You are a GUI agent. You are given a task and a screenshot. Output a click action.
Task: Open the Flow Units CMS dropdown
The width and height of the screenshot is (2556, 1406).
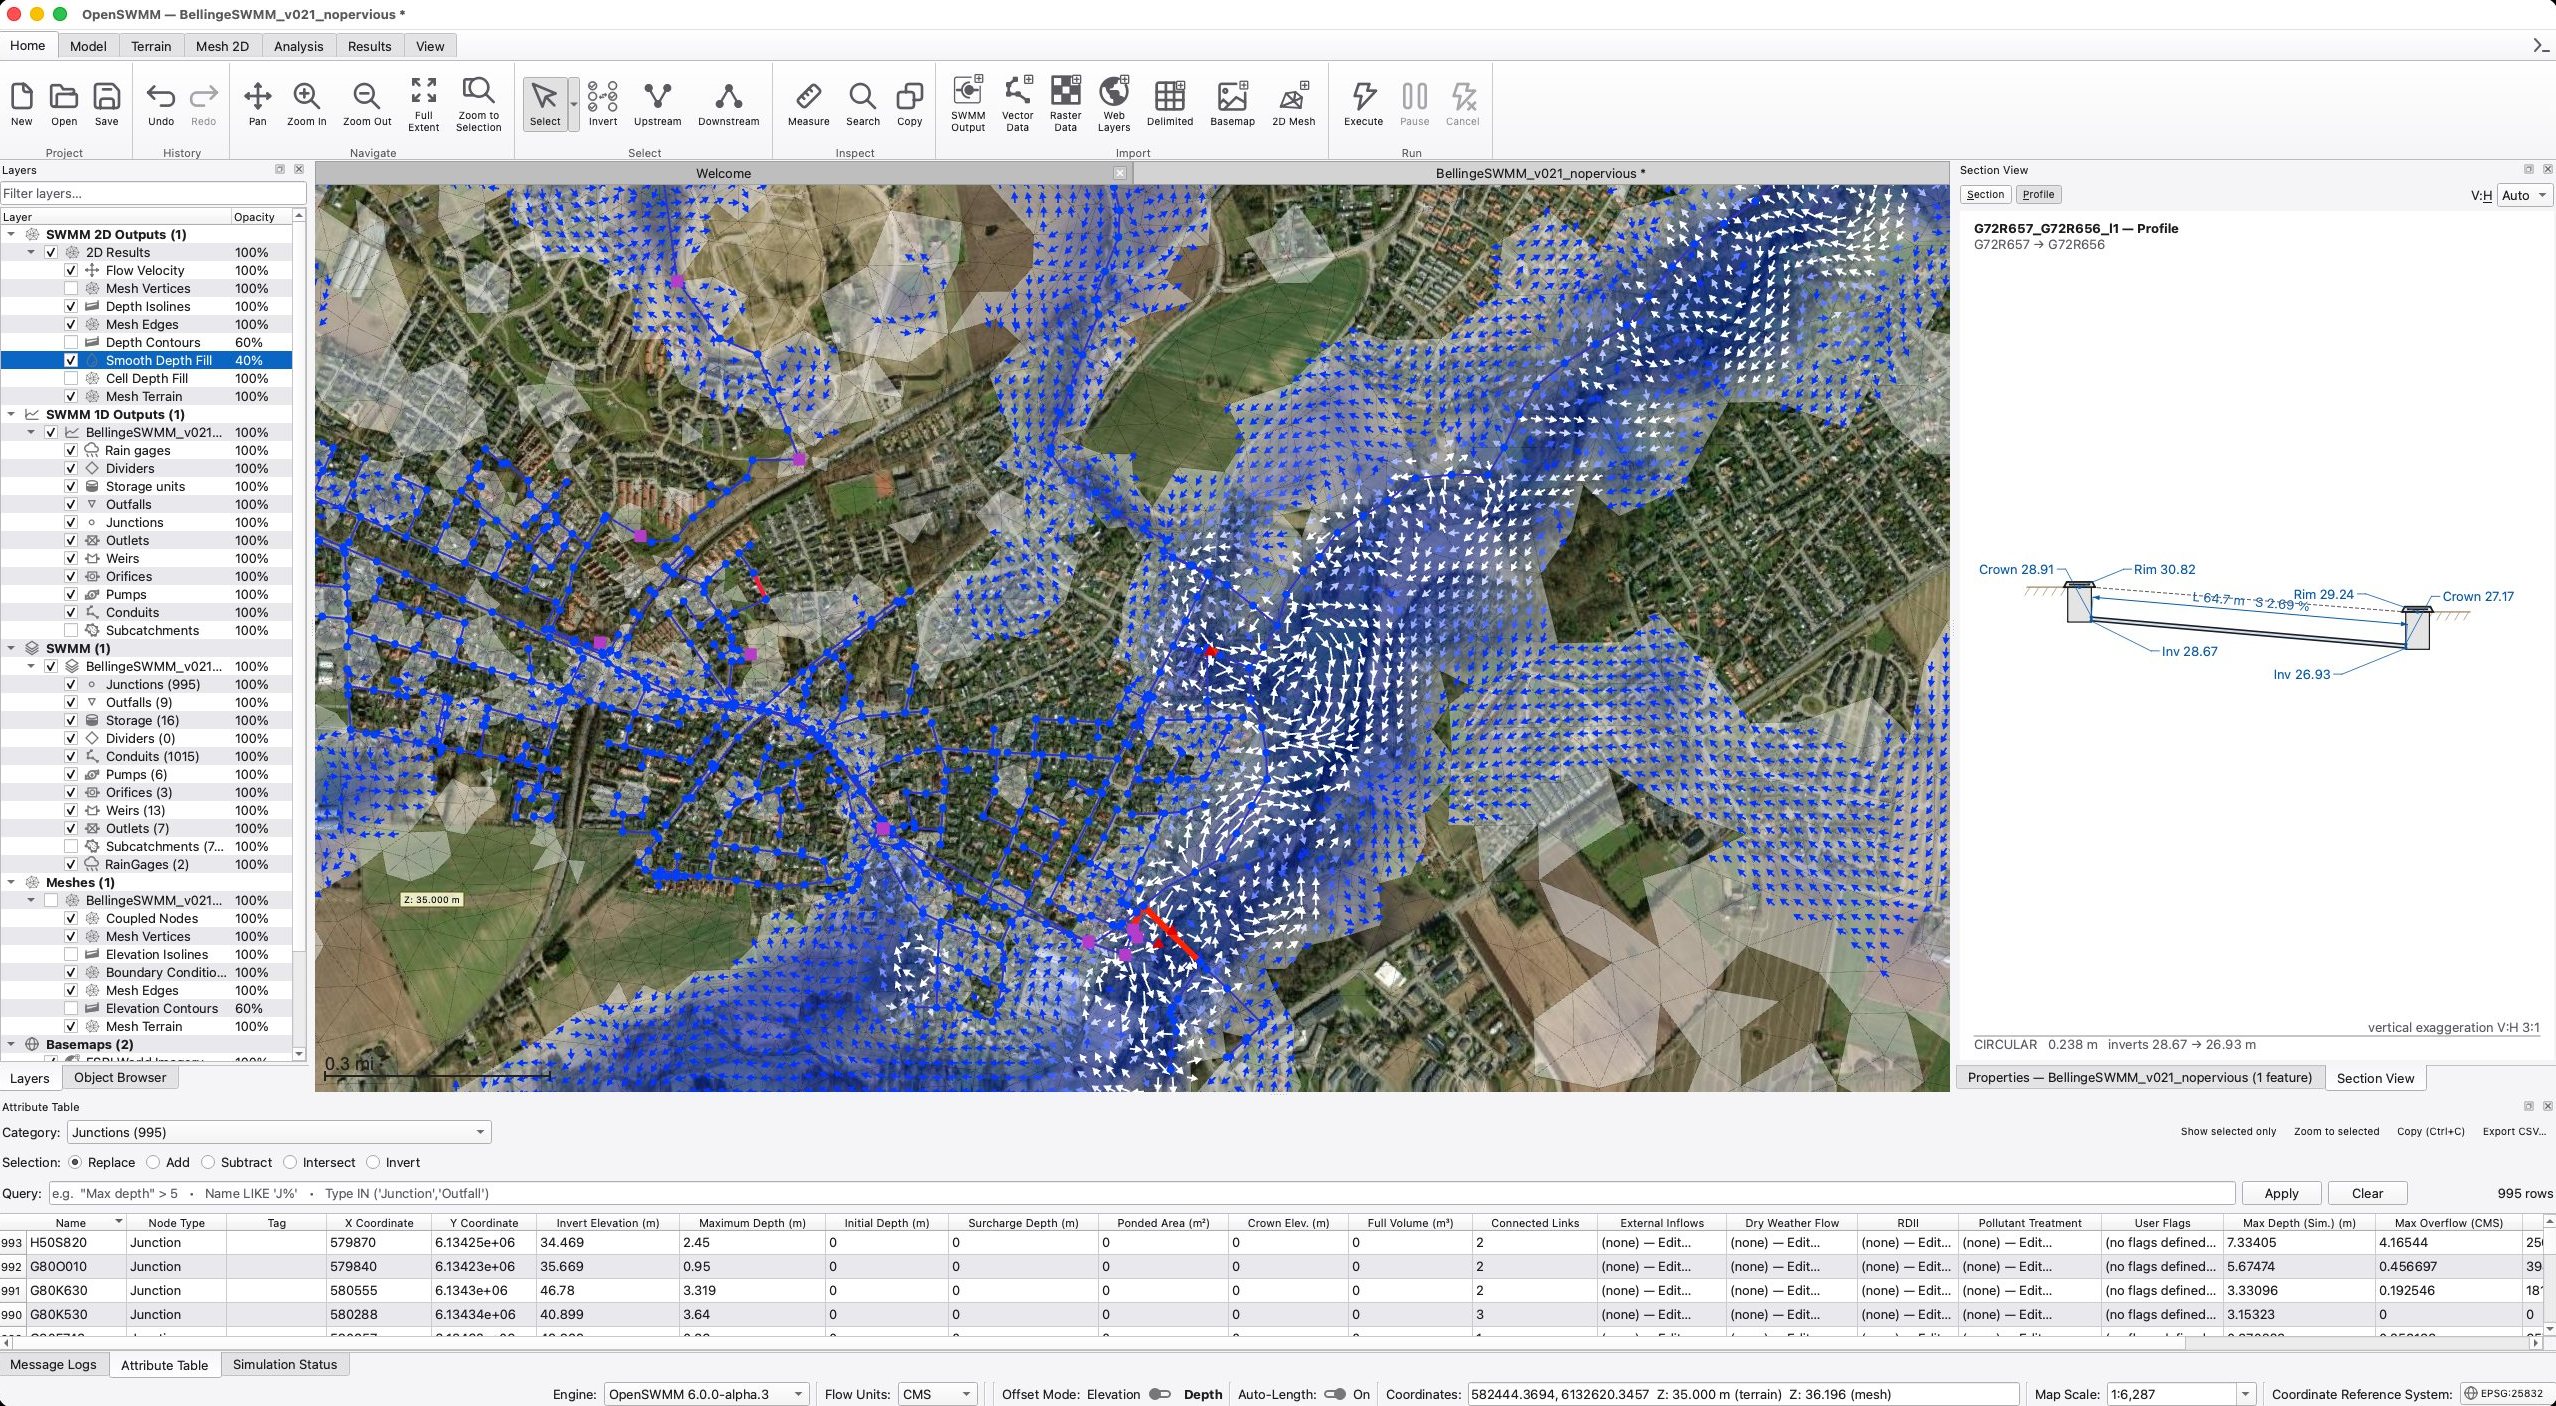coord(937,1394)
